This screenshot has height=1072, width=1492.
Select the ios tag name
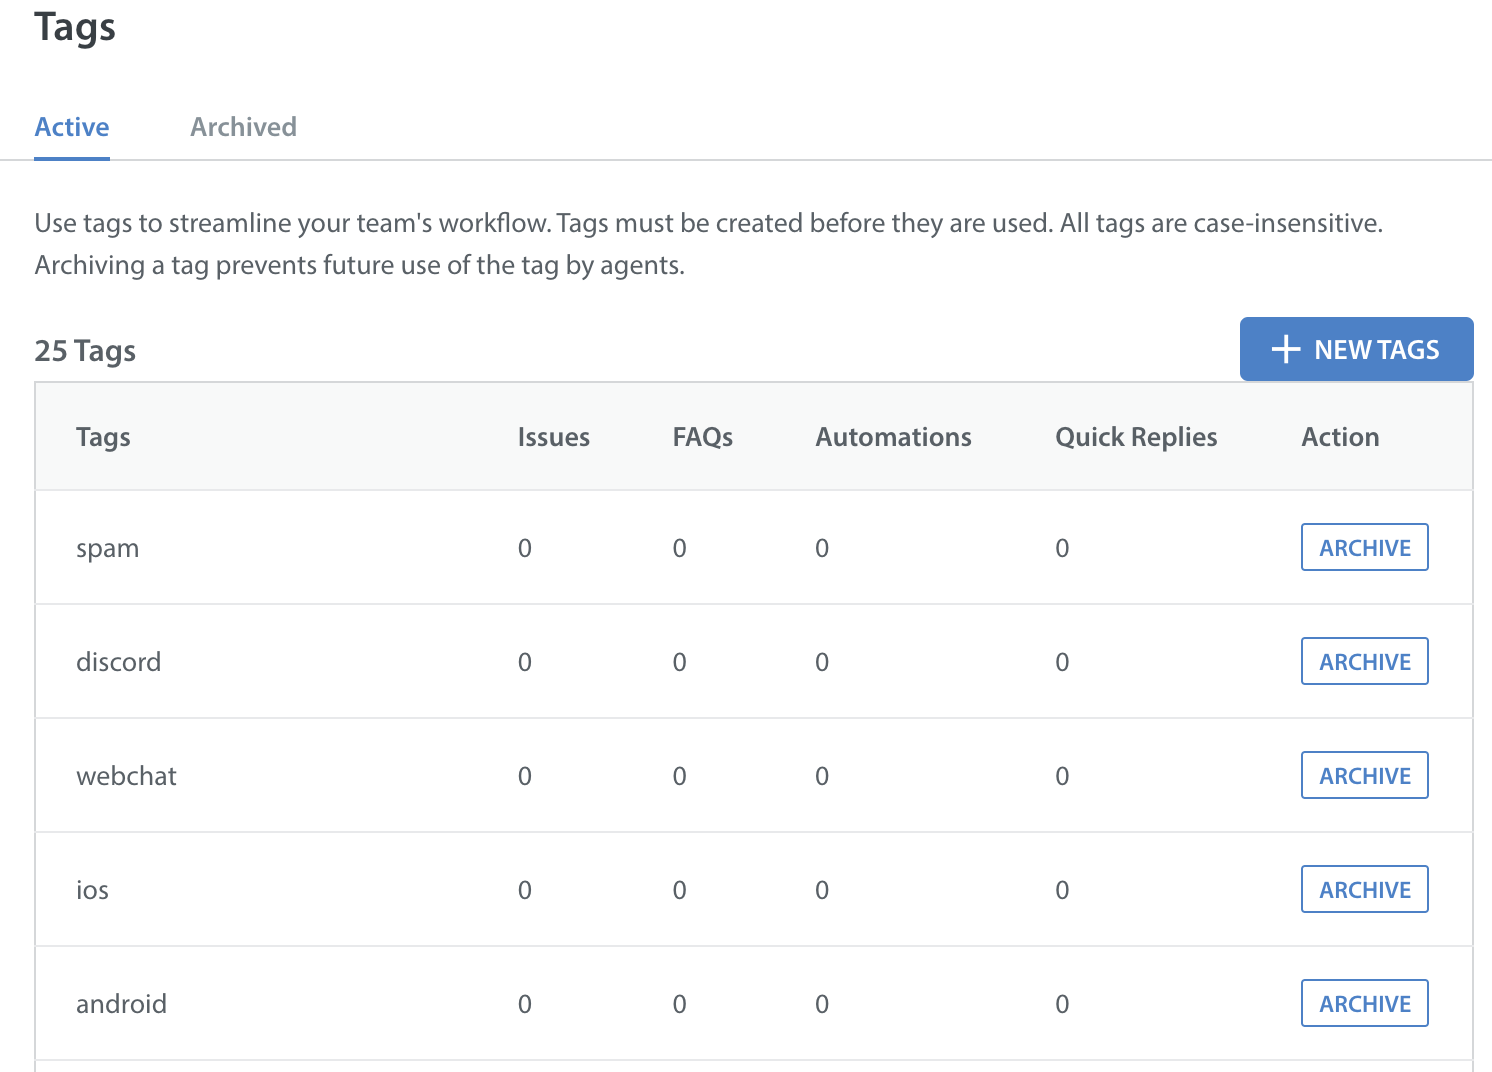click(92, 890)
